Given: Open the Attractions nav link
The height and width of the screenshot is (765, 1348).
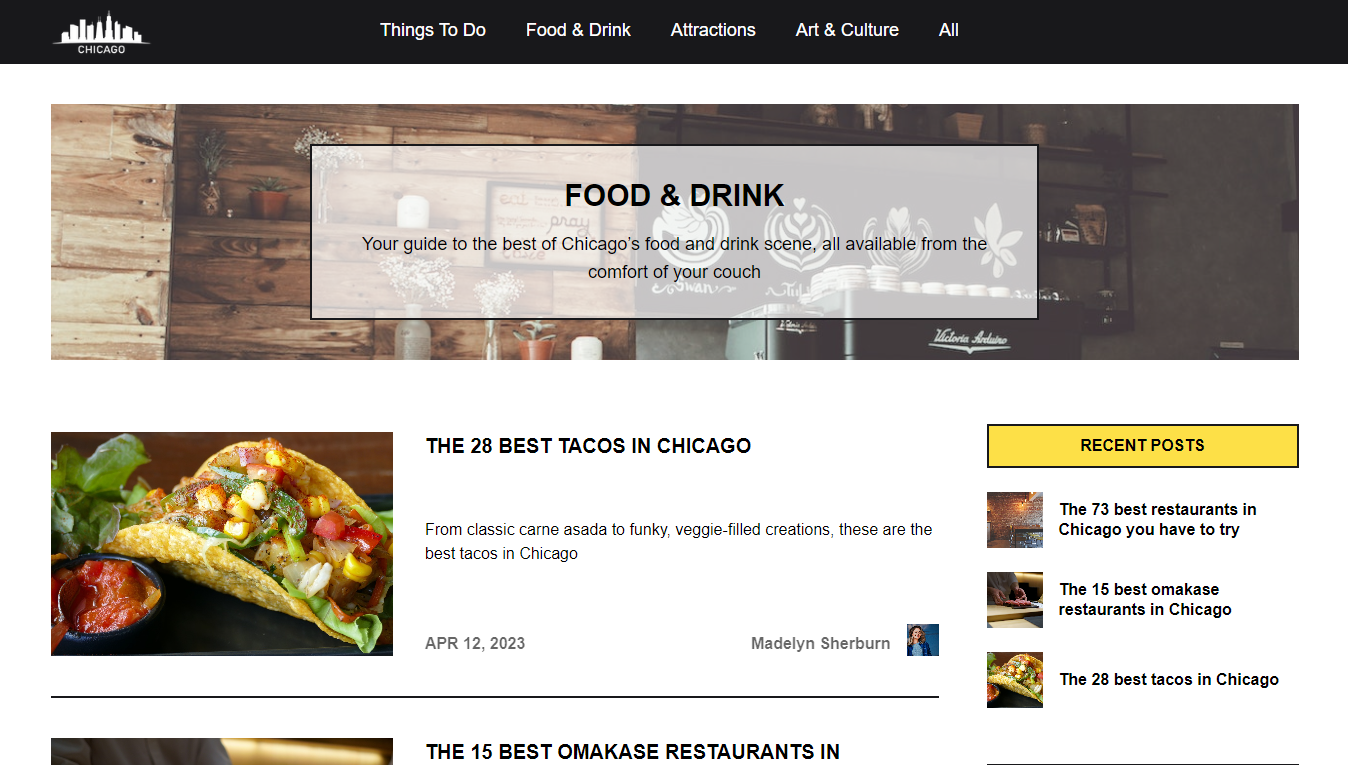Looking at the screenshot, I should pyautogui.click(x=713, y=30).
